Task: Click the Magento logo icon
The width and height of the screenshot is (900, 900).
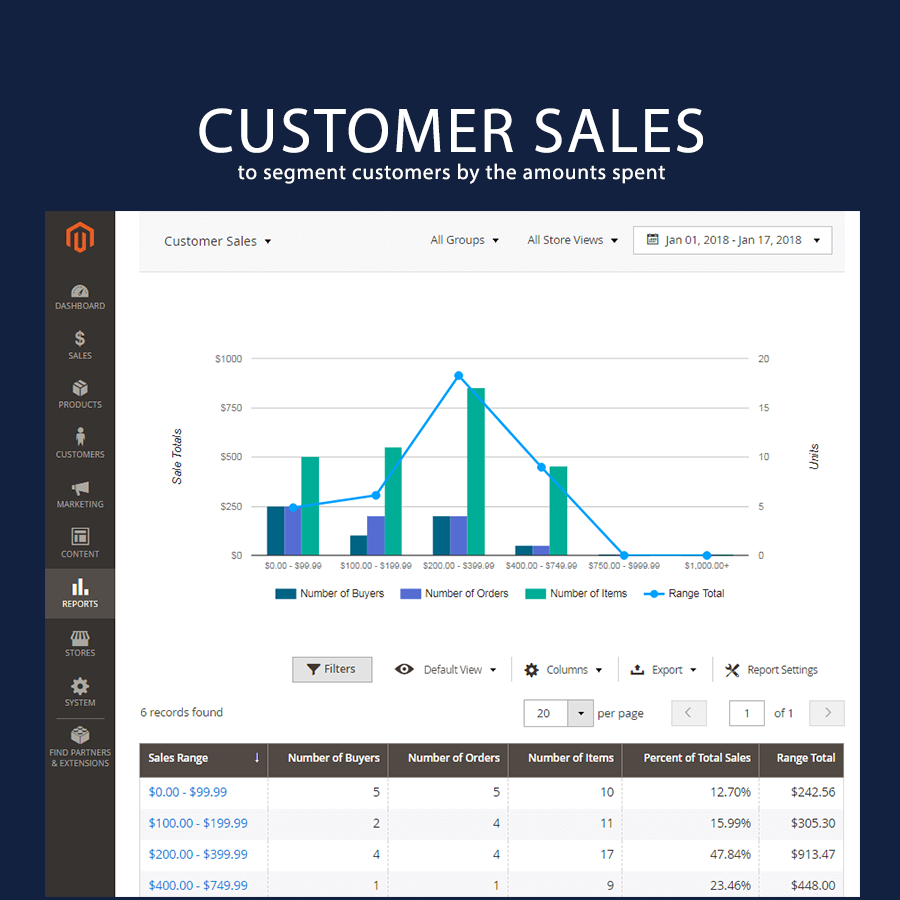Action: click(x=80, y=238)
